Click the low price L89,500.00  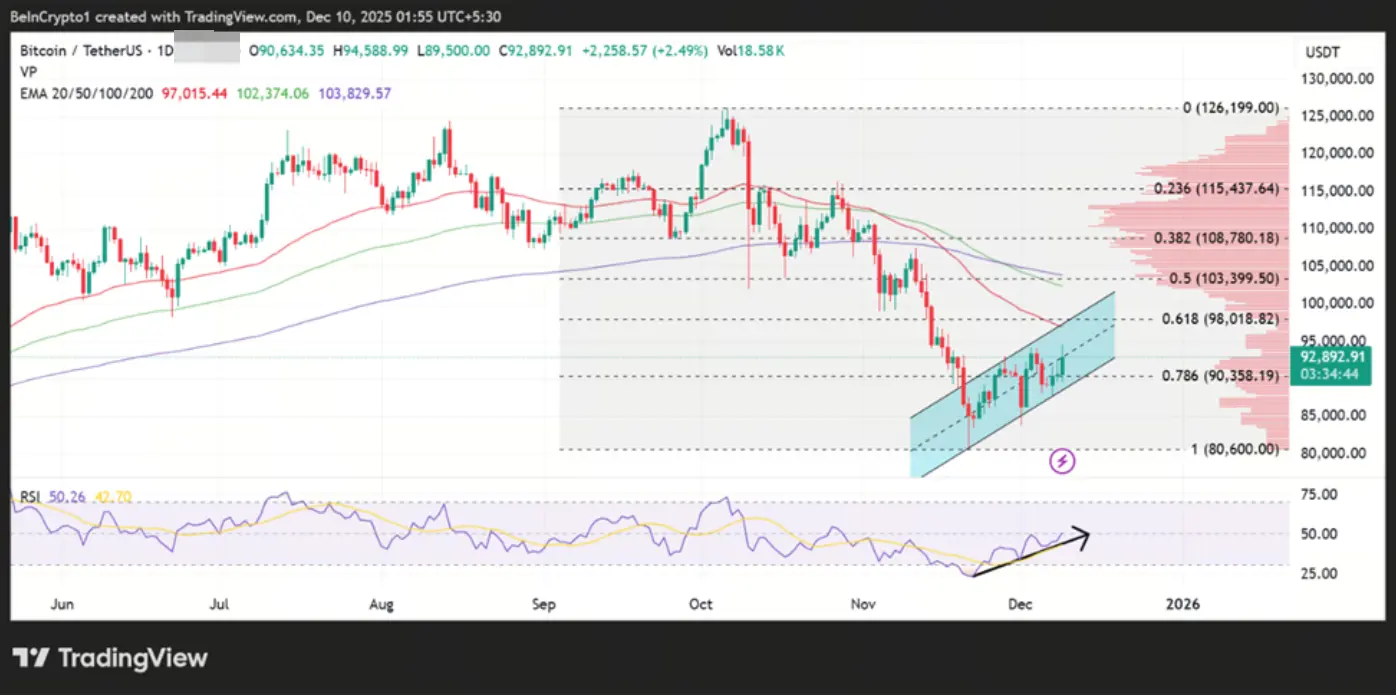pos(453,50)
